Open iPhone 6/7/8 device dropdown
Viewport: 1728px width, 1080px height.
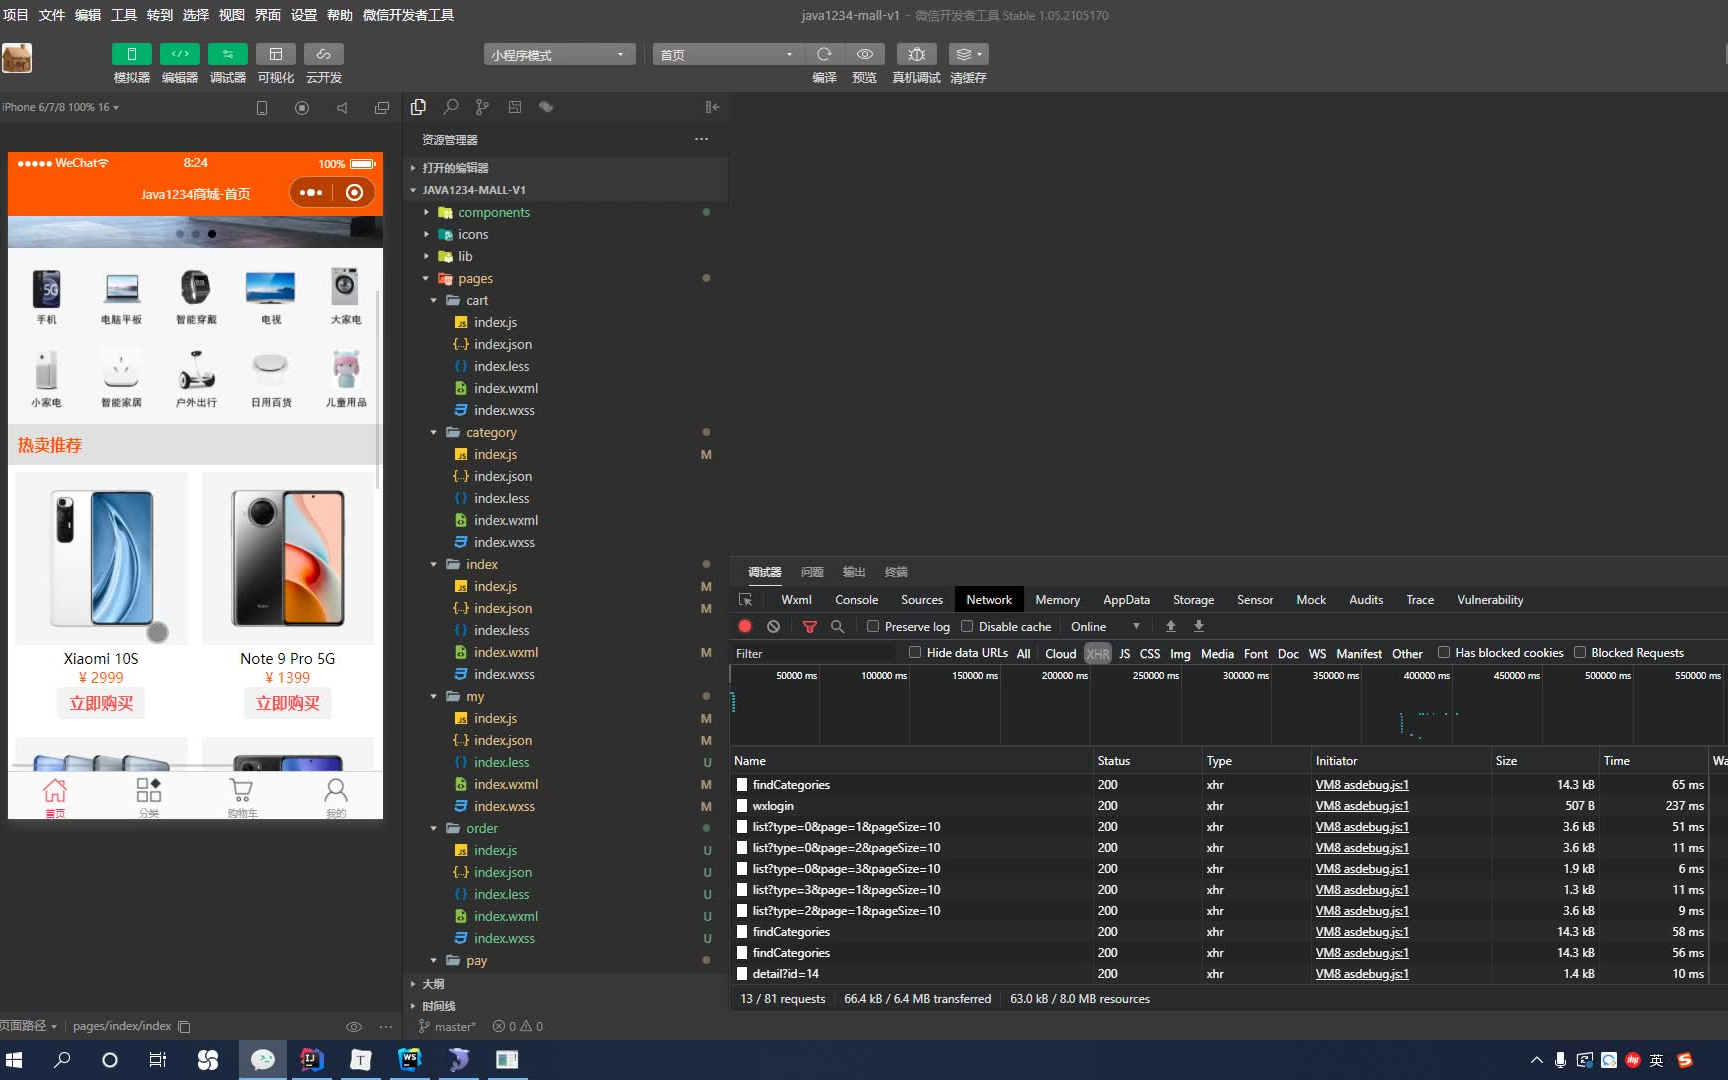(x=60, y=107)
